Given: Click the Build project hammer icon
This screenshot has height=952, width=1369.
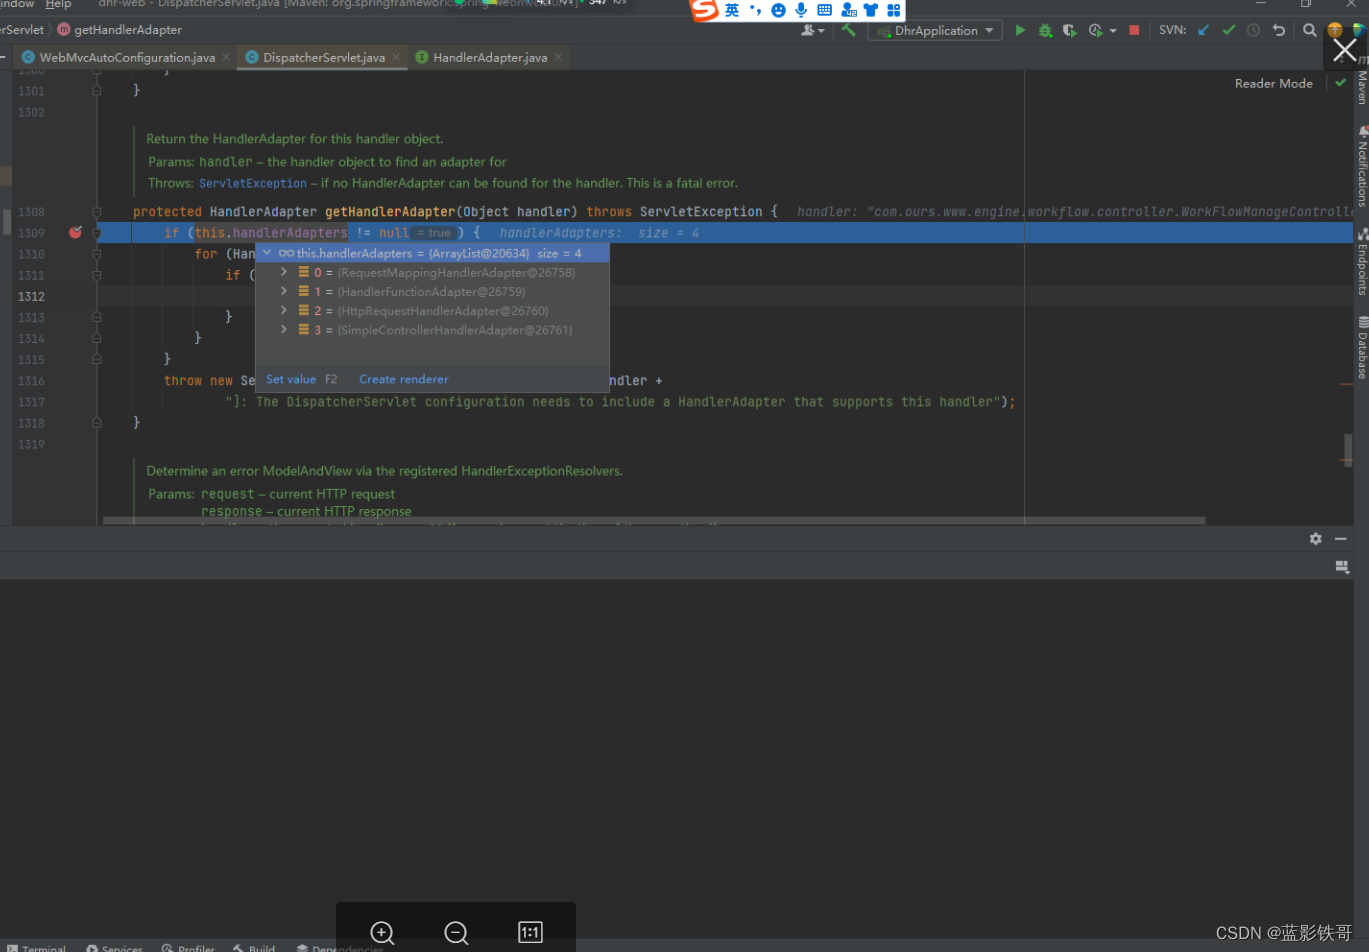Looking at the screenshot, I should [849, 30].
